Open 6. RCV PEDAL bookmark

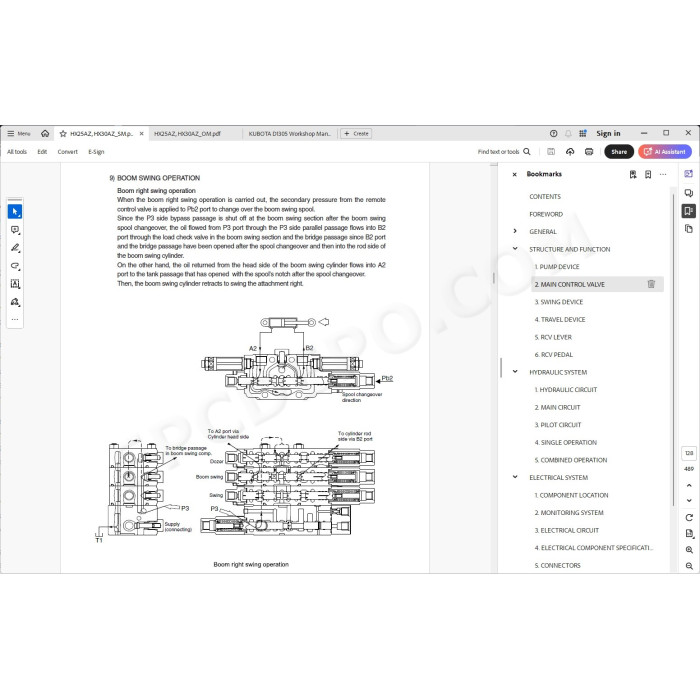554,354
